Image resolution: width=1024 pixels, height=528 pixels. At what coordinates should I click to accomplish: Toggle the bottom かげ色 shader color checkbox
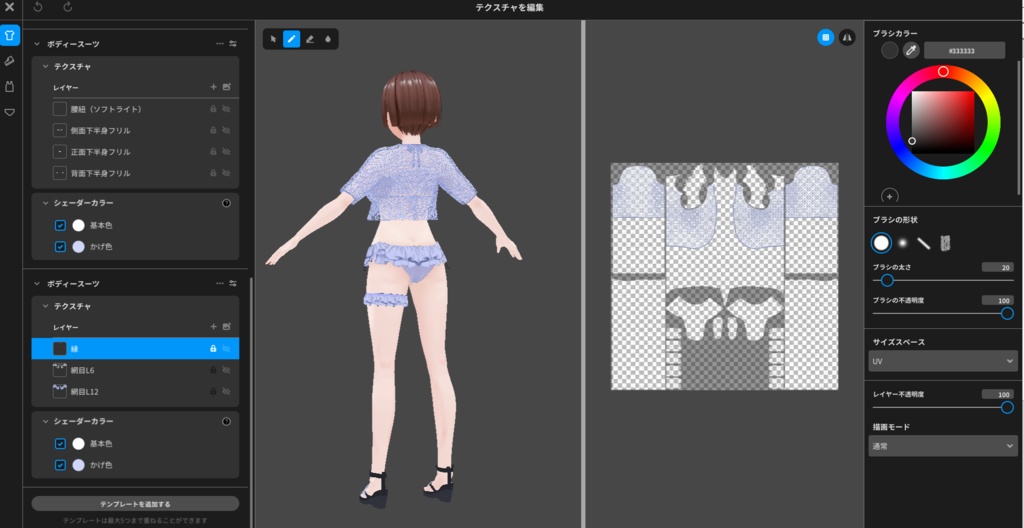coord(60,465)
